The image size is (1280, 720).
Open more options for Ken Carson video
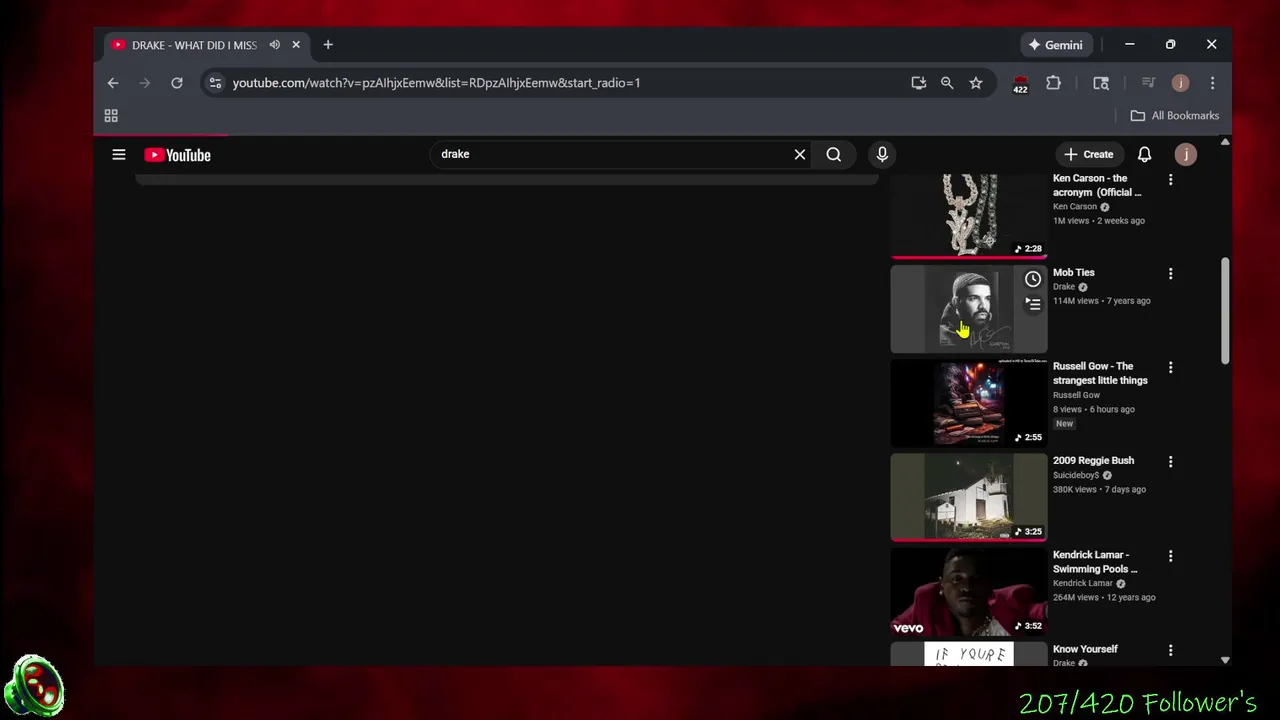click(x=1170, y=180)
